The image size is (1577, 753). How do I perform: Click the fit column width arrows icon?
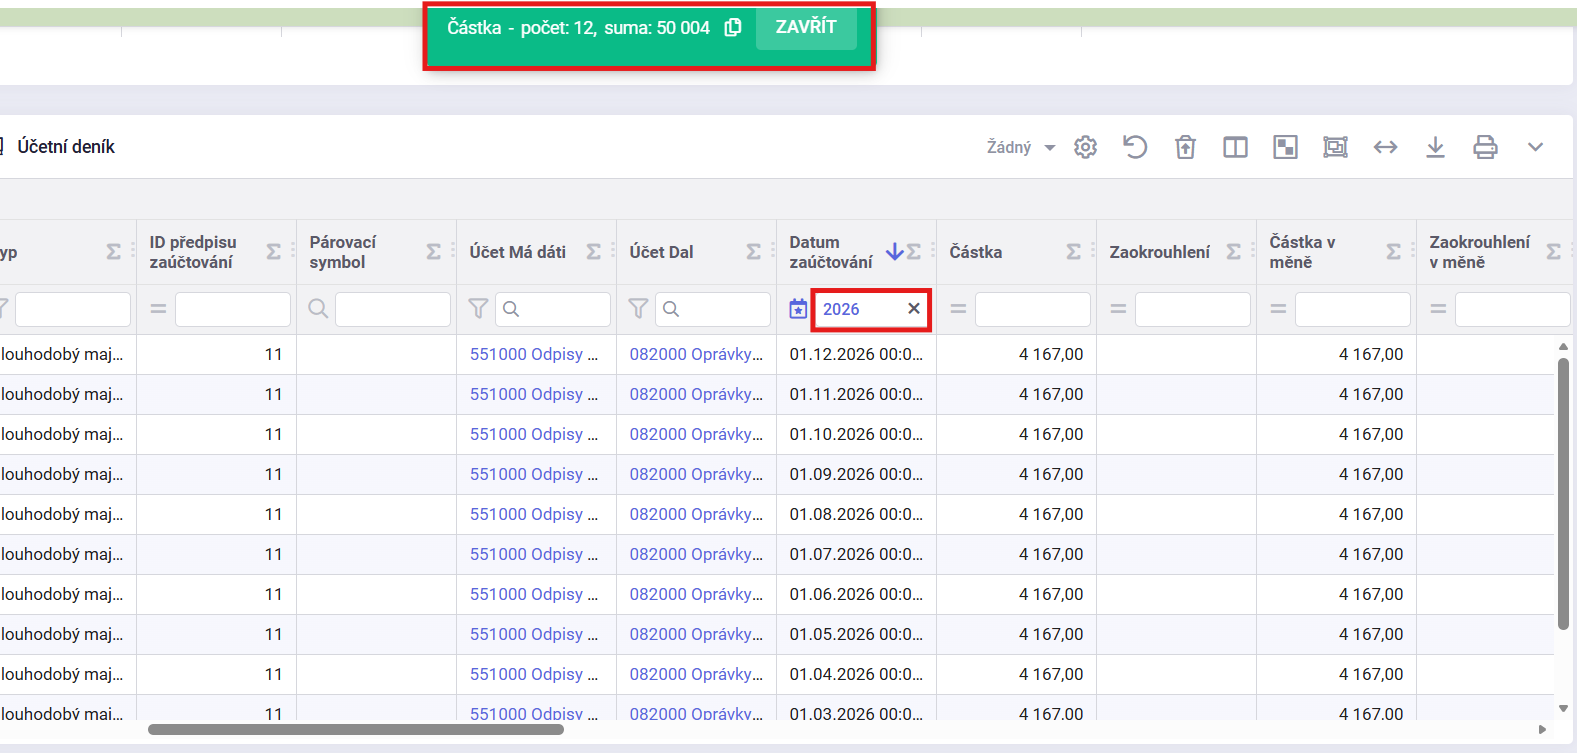1385,148
